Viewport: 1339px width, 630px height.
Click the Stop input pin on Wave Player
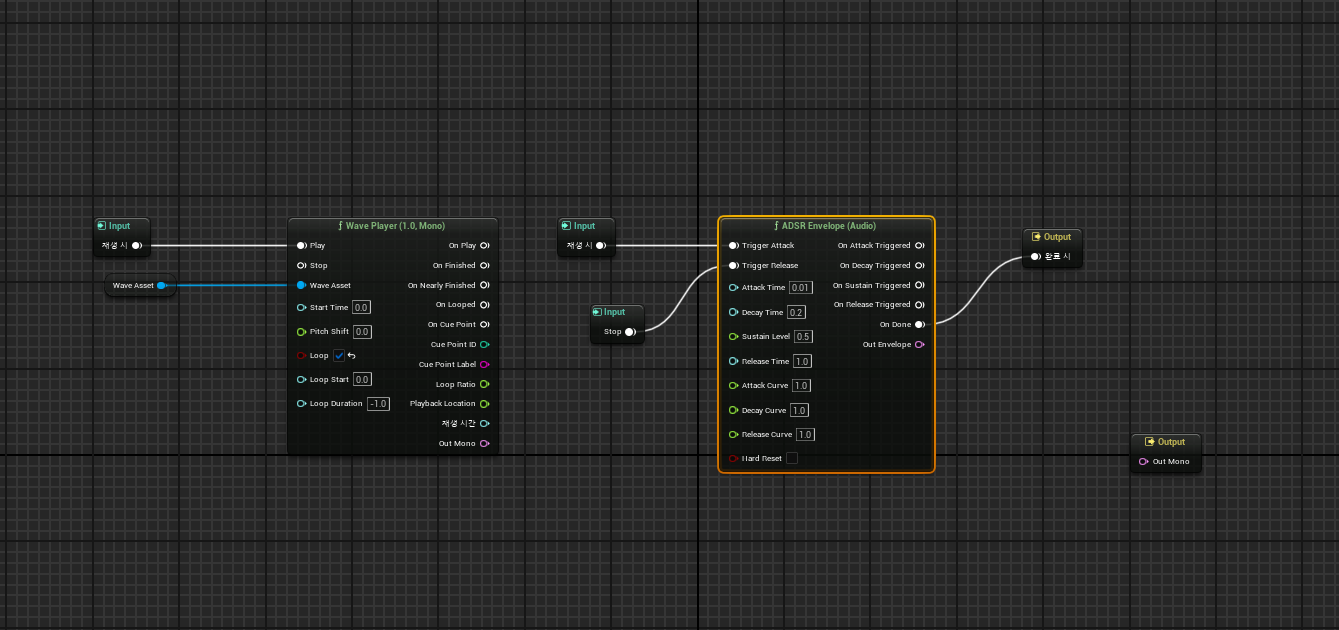[x=301, y=266]
